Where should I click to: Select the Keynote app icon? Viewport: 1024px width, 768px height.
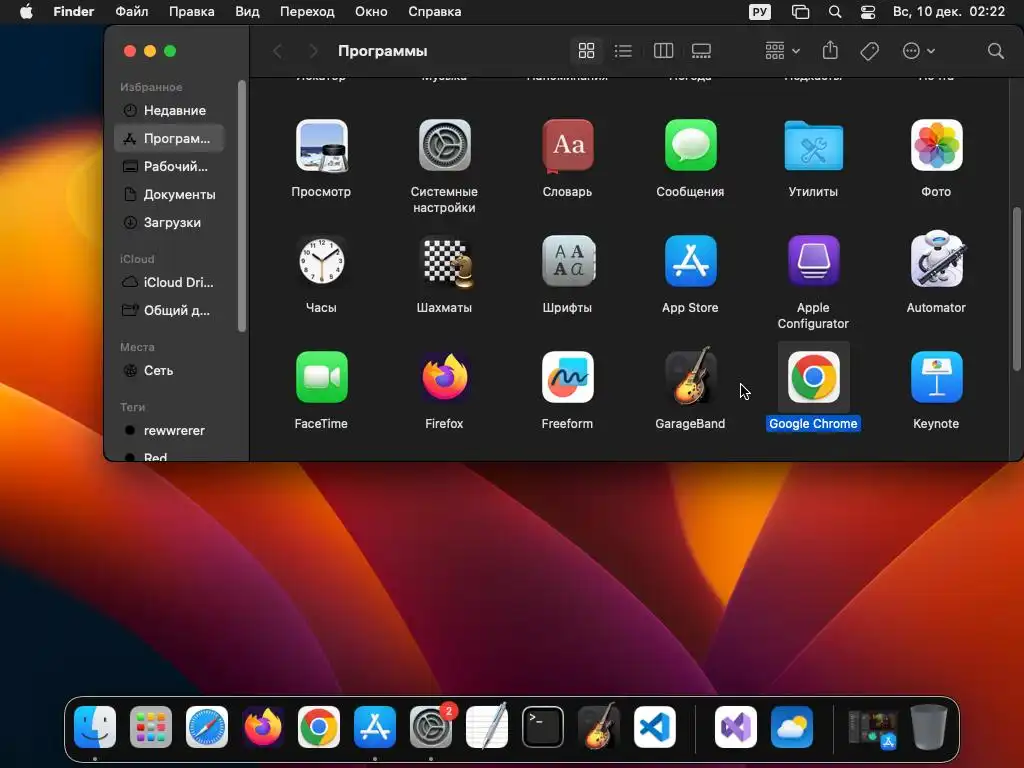click(x=936, y=377)
